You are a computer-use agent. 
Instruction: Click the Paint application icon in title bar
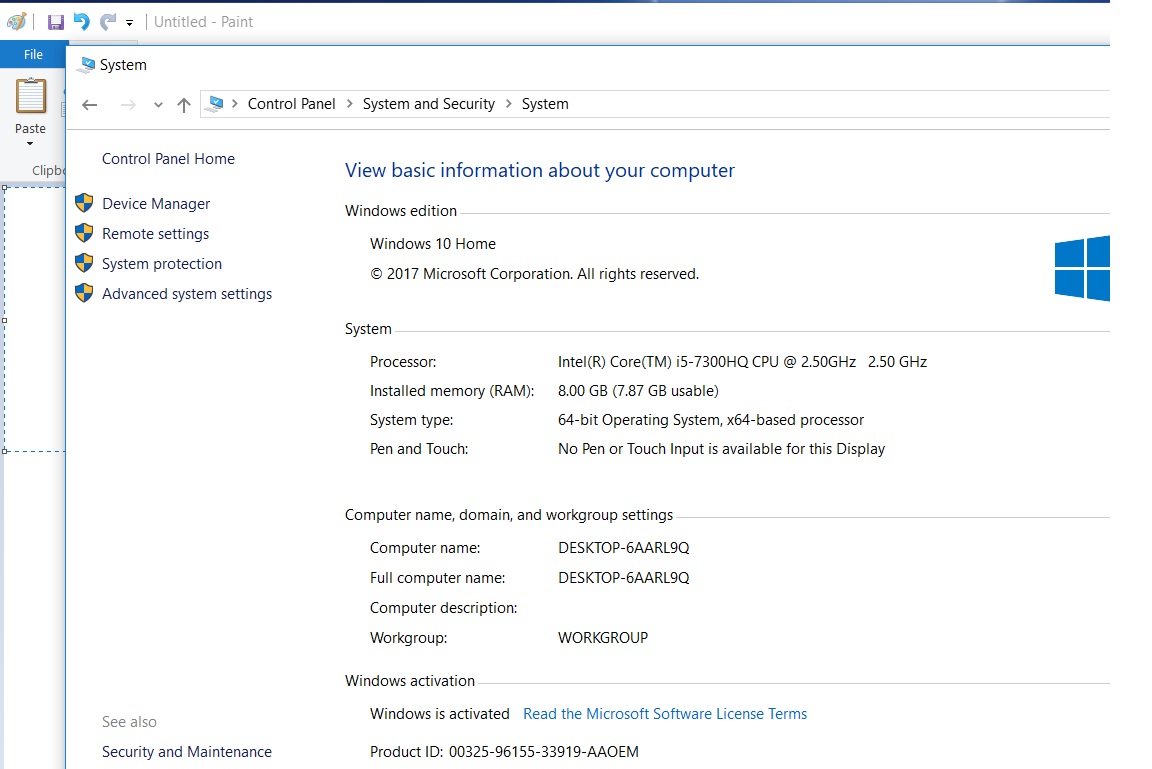pyautogui.click(x=16, y=21)
